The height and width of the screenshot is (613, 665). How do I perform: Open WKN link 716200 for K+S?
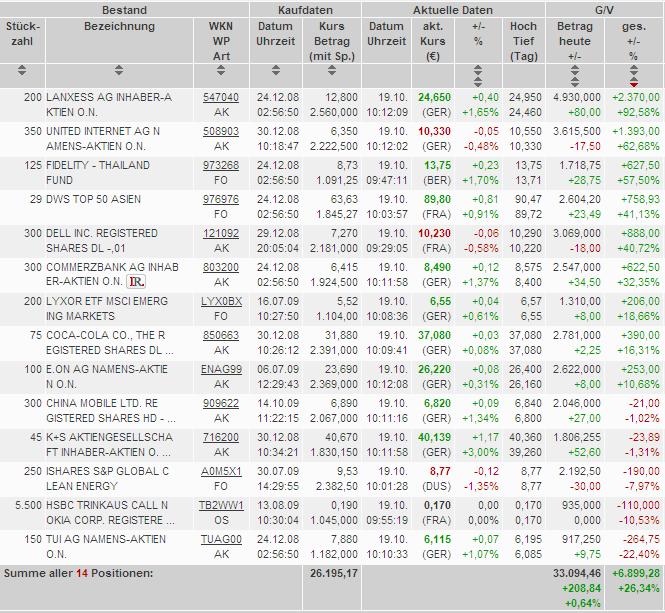221,437
